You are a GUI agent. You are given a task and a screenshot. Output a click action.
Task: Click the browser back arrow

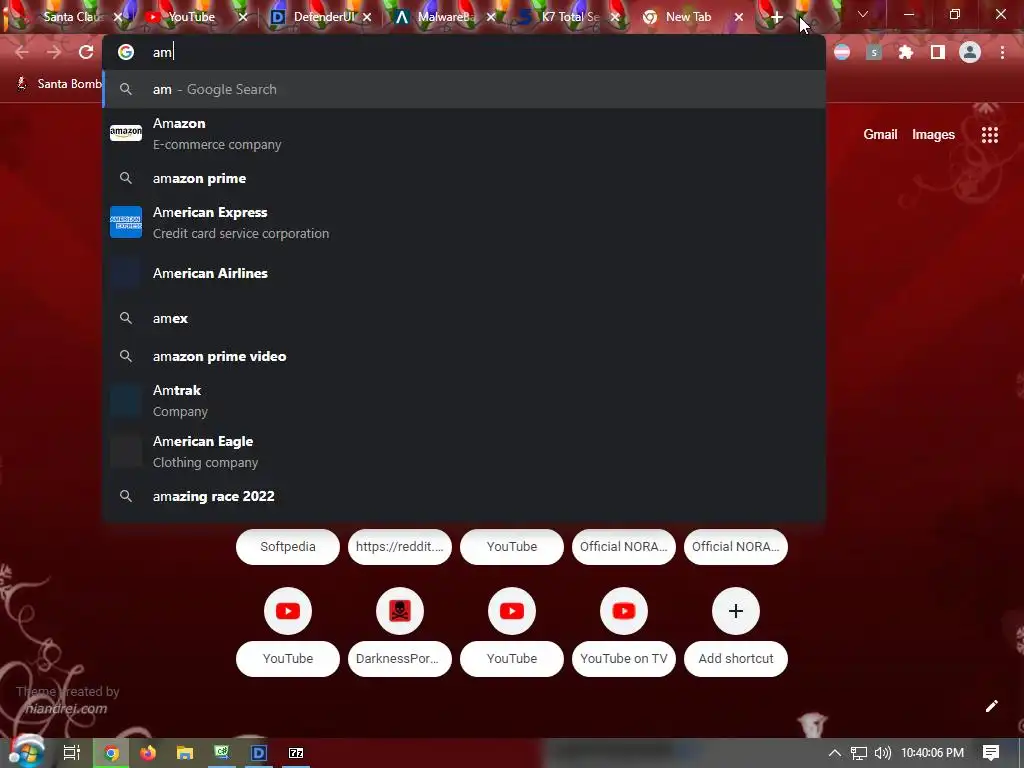tap(22, 52)
